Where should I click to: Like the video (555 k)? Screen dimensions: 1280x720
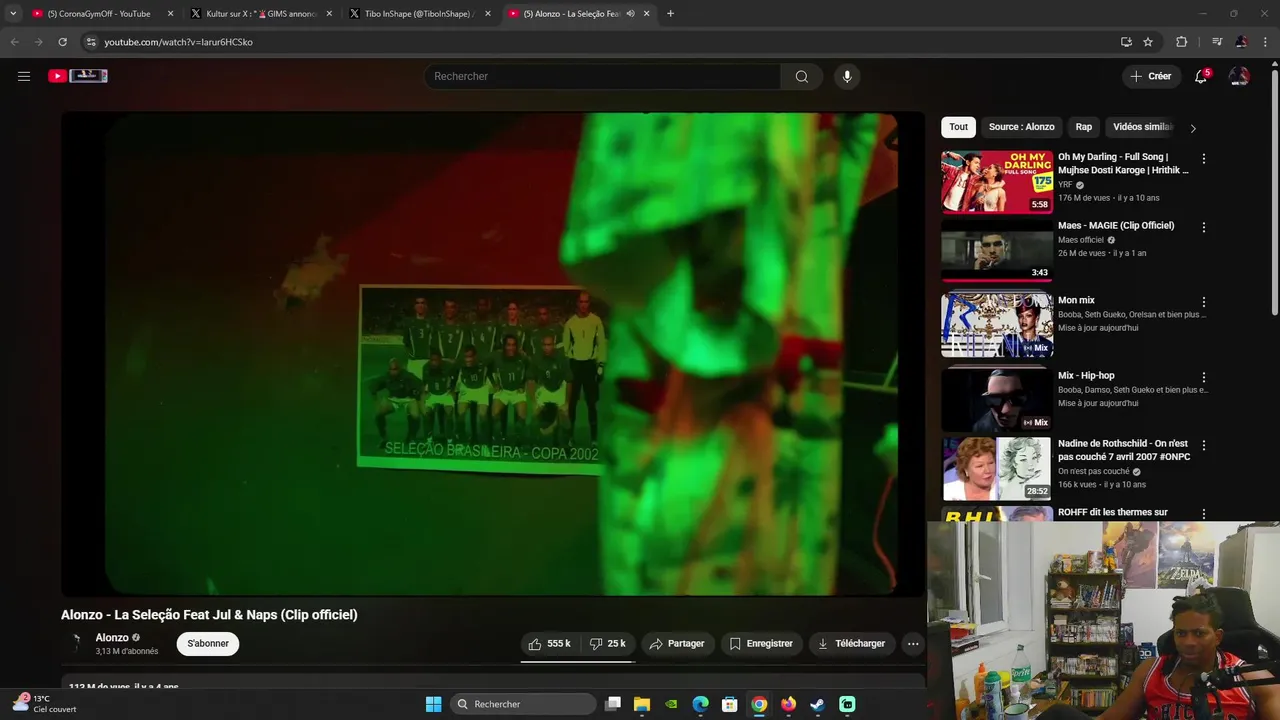(x=549, y=644)
